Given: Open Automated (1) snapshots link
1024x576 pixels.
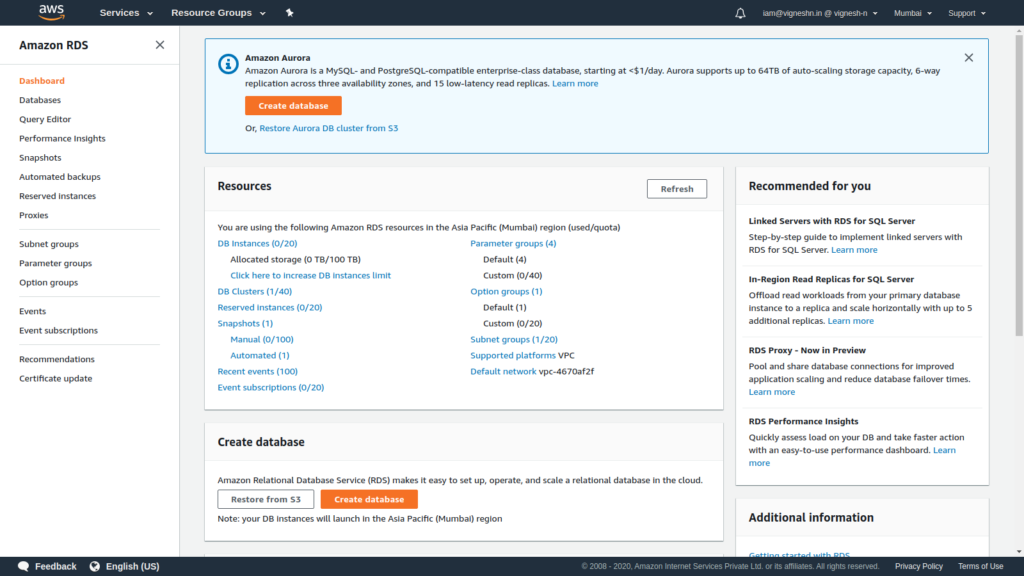Looking at the screenshot, I should point(259,355).
